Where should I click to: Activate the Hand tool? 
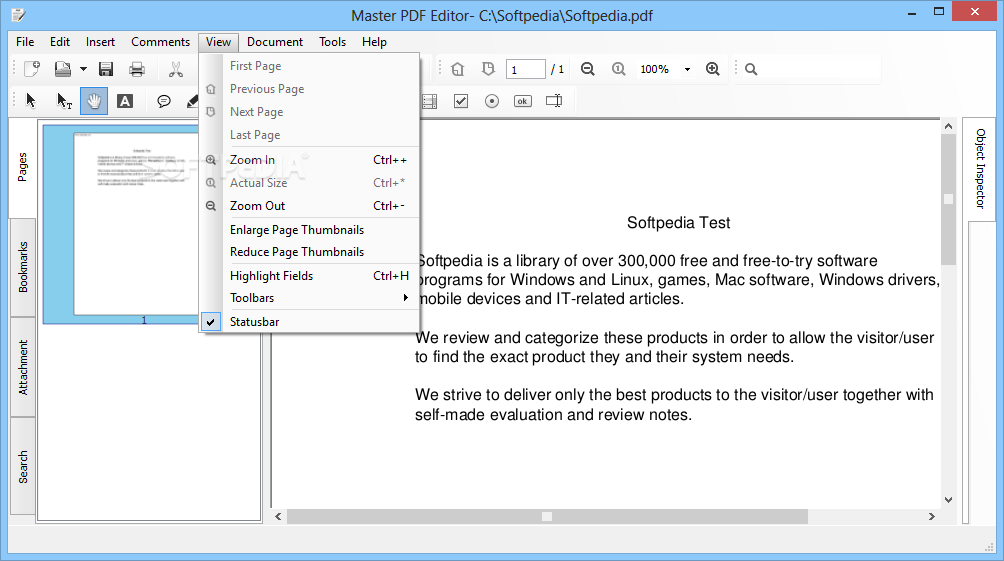[94, 101]
